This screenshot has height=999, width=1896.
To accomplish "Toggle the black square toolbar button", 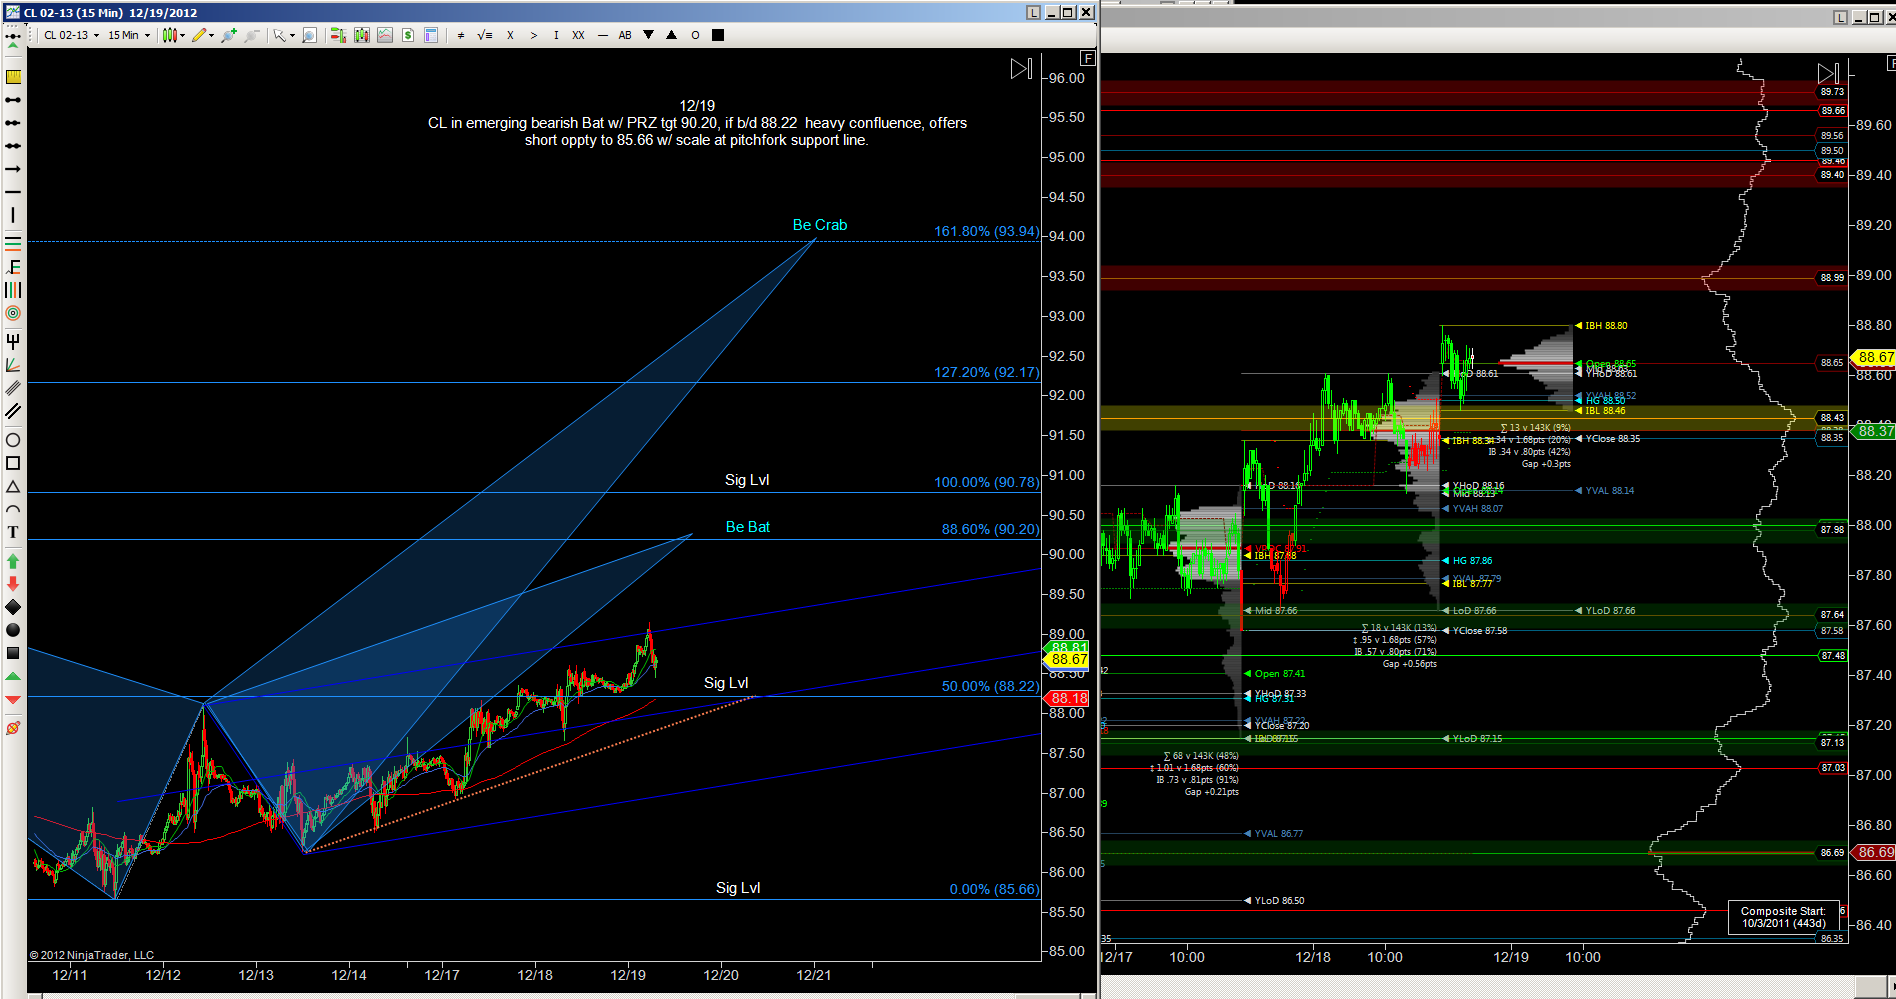I will coord(717,35).
